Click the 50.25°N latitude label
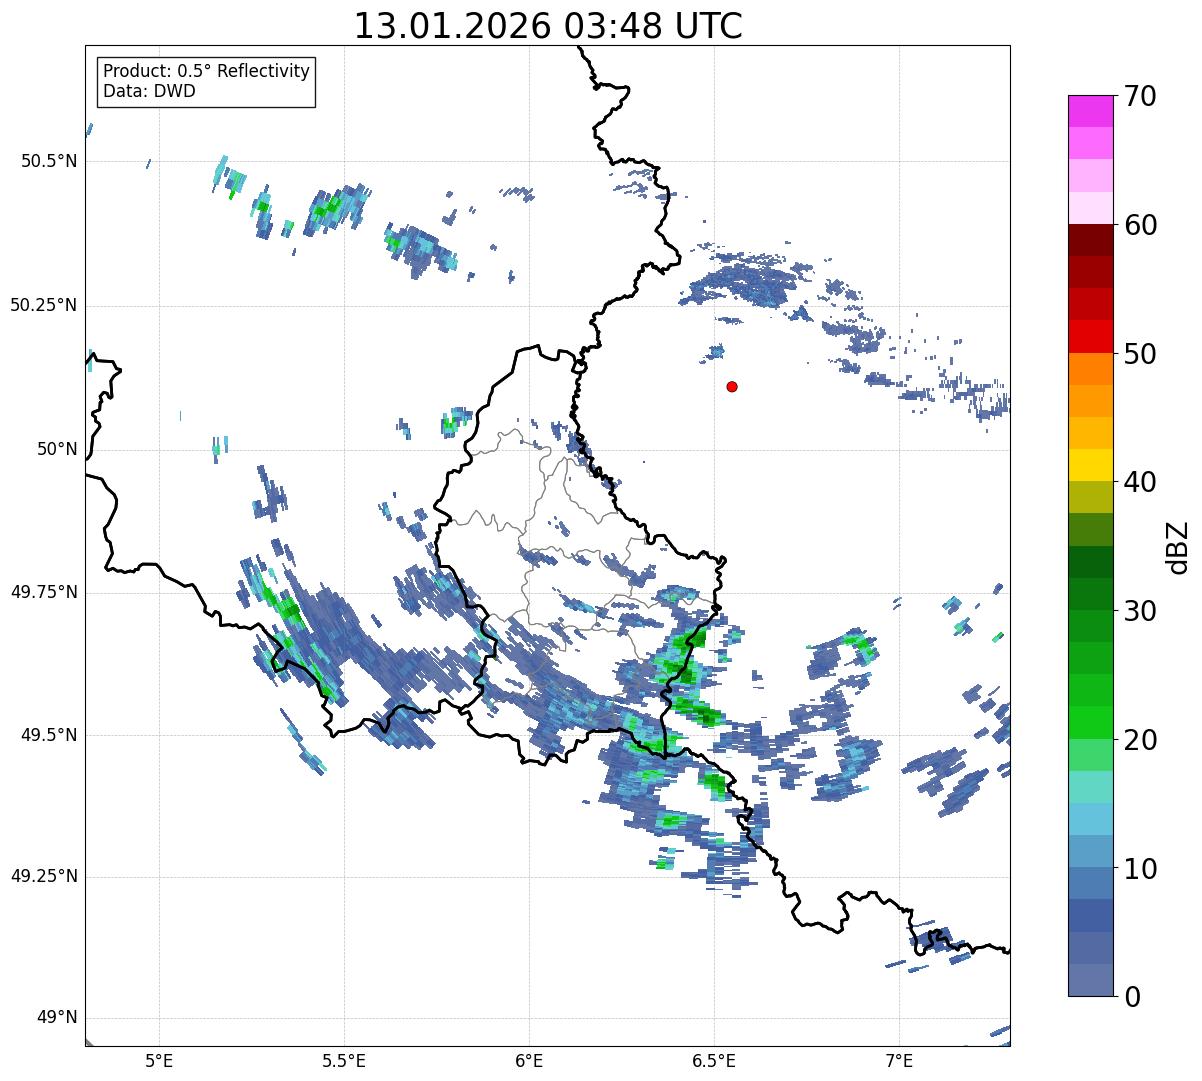 pos(44,305)
